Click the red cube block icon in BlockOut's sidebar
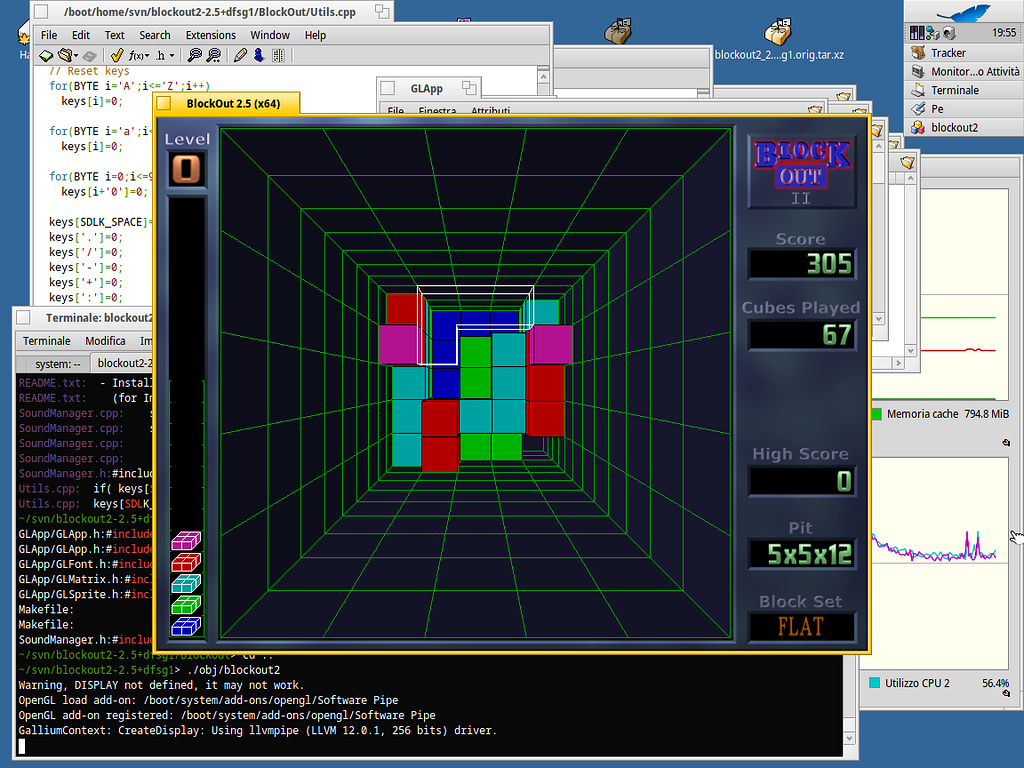 point(187,561)
